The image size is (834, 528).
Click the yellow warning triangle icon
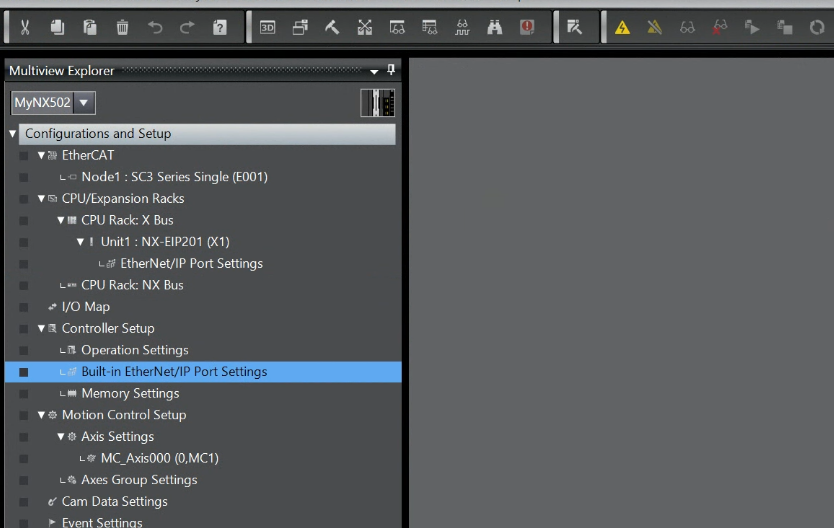coord(622,28)
